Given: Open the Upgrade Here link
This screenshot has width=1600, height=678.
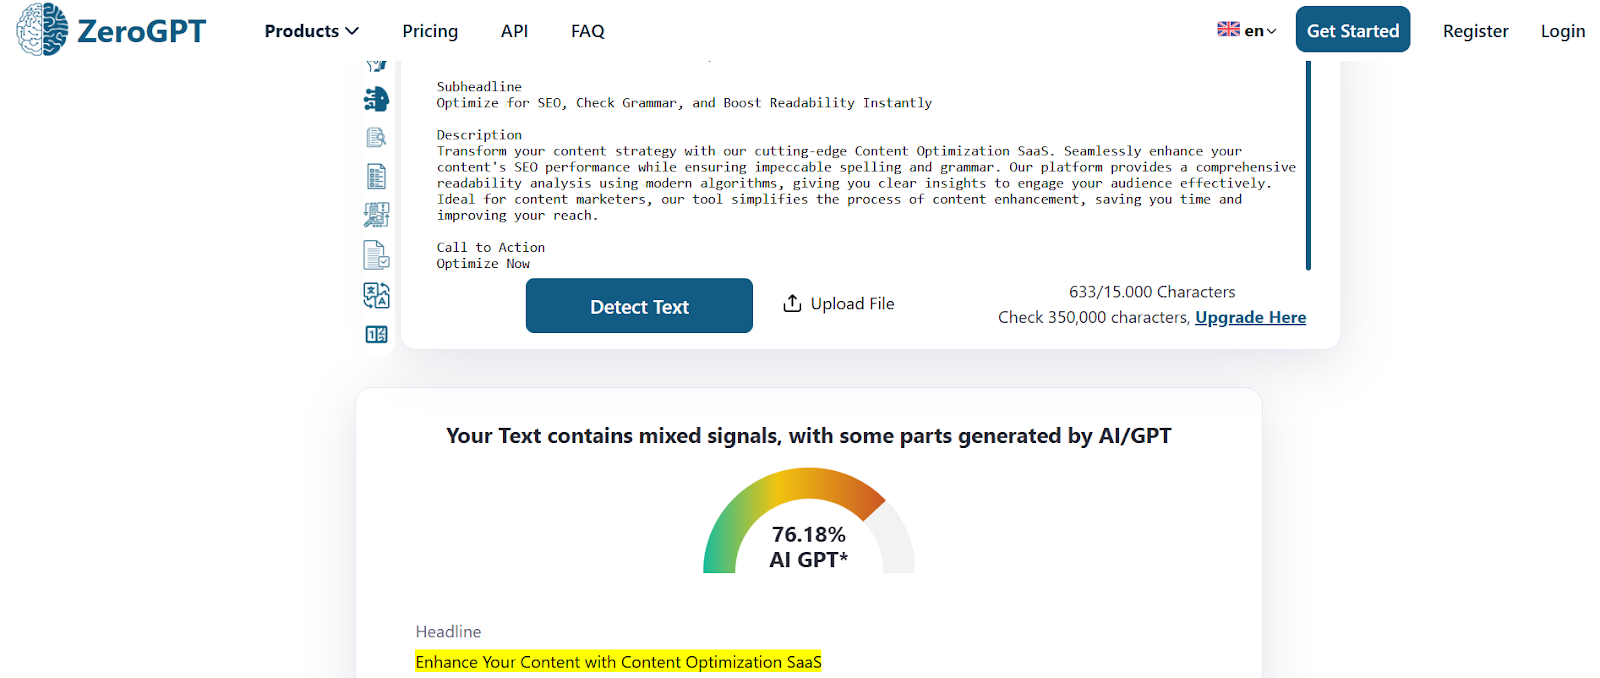Looking at the screenshot, I should click(1250, 317).
